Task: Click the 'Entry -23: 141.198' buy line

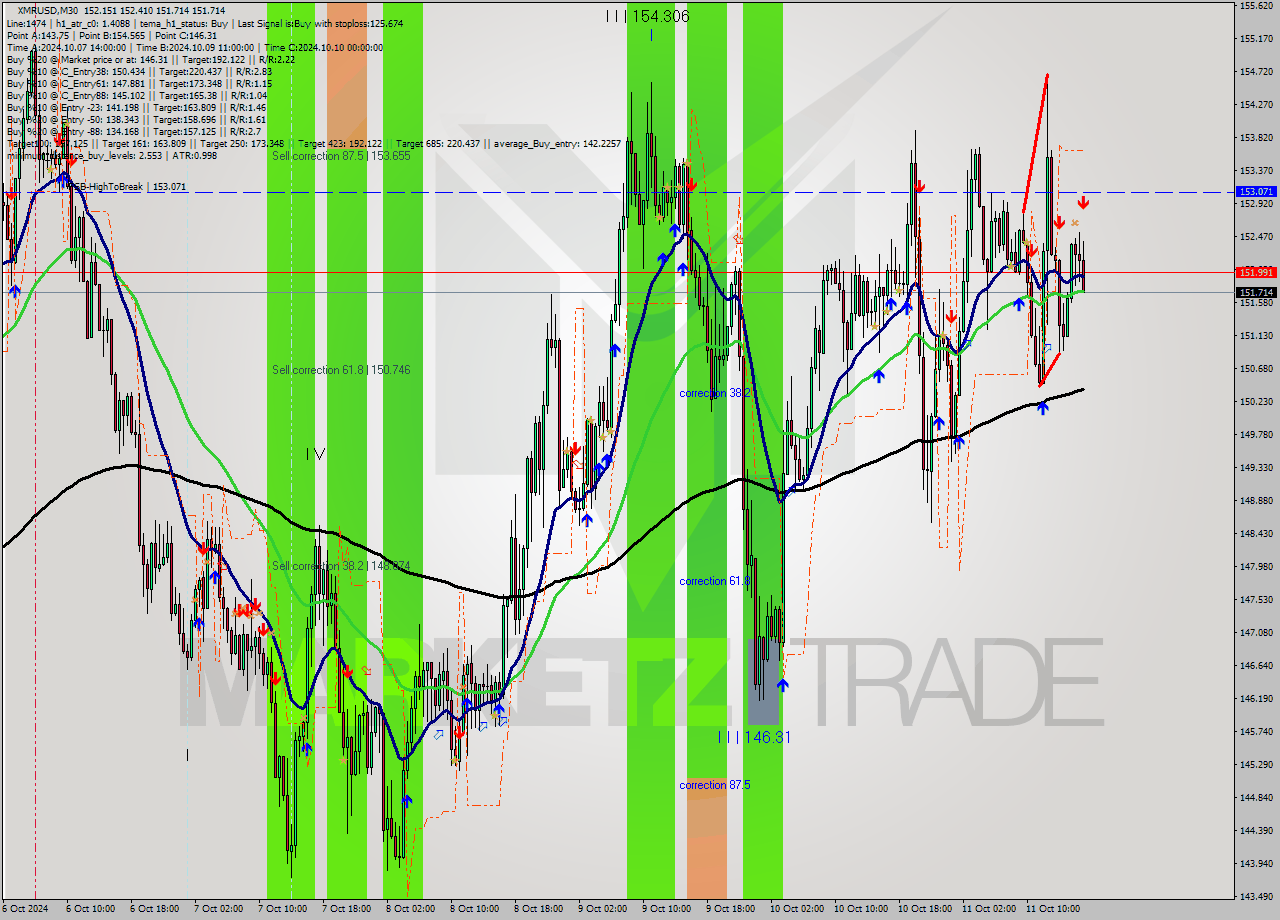Action: click(x=136, y=107)
